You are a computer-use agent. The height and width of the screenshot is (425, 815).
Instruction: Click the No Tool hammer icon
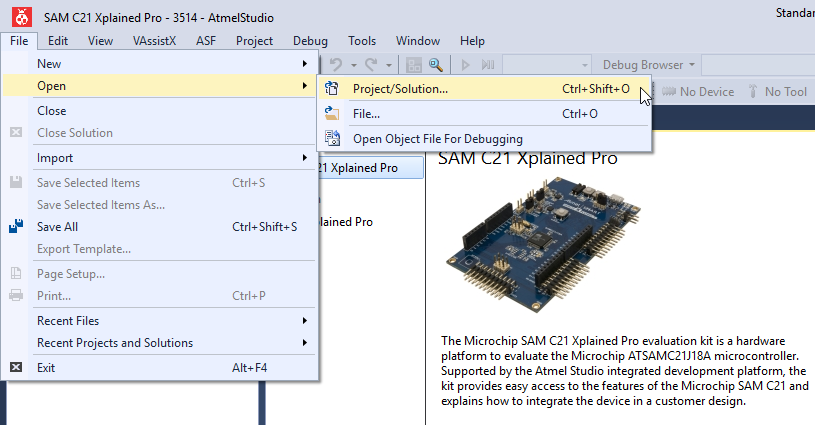[753, 91]
